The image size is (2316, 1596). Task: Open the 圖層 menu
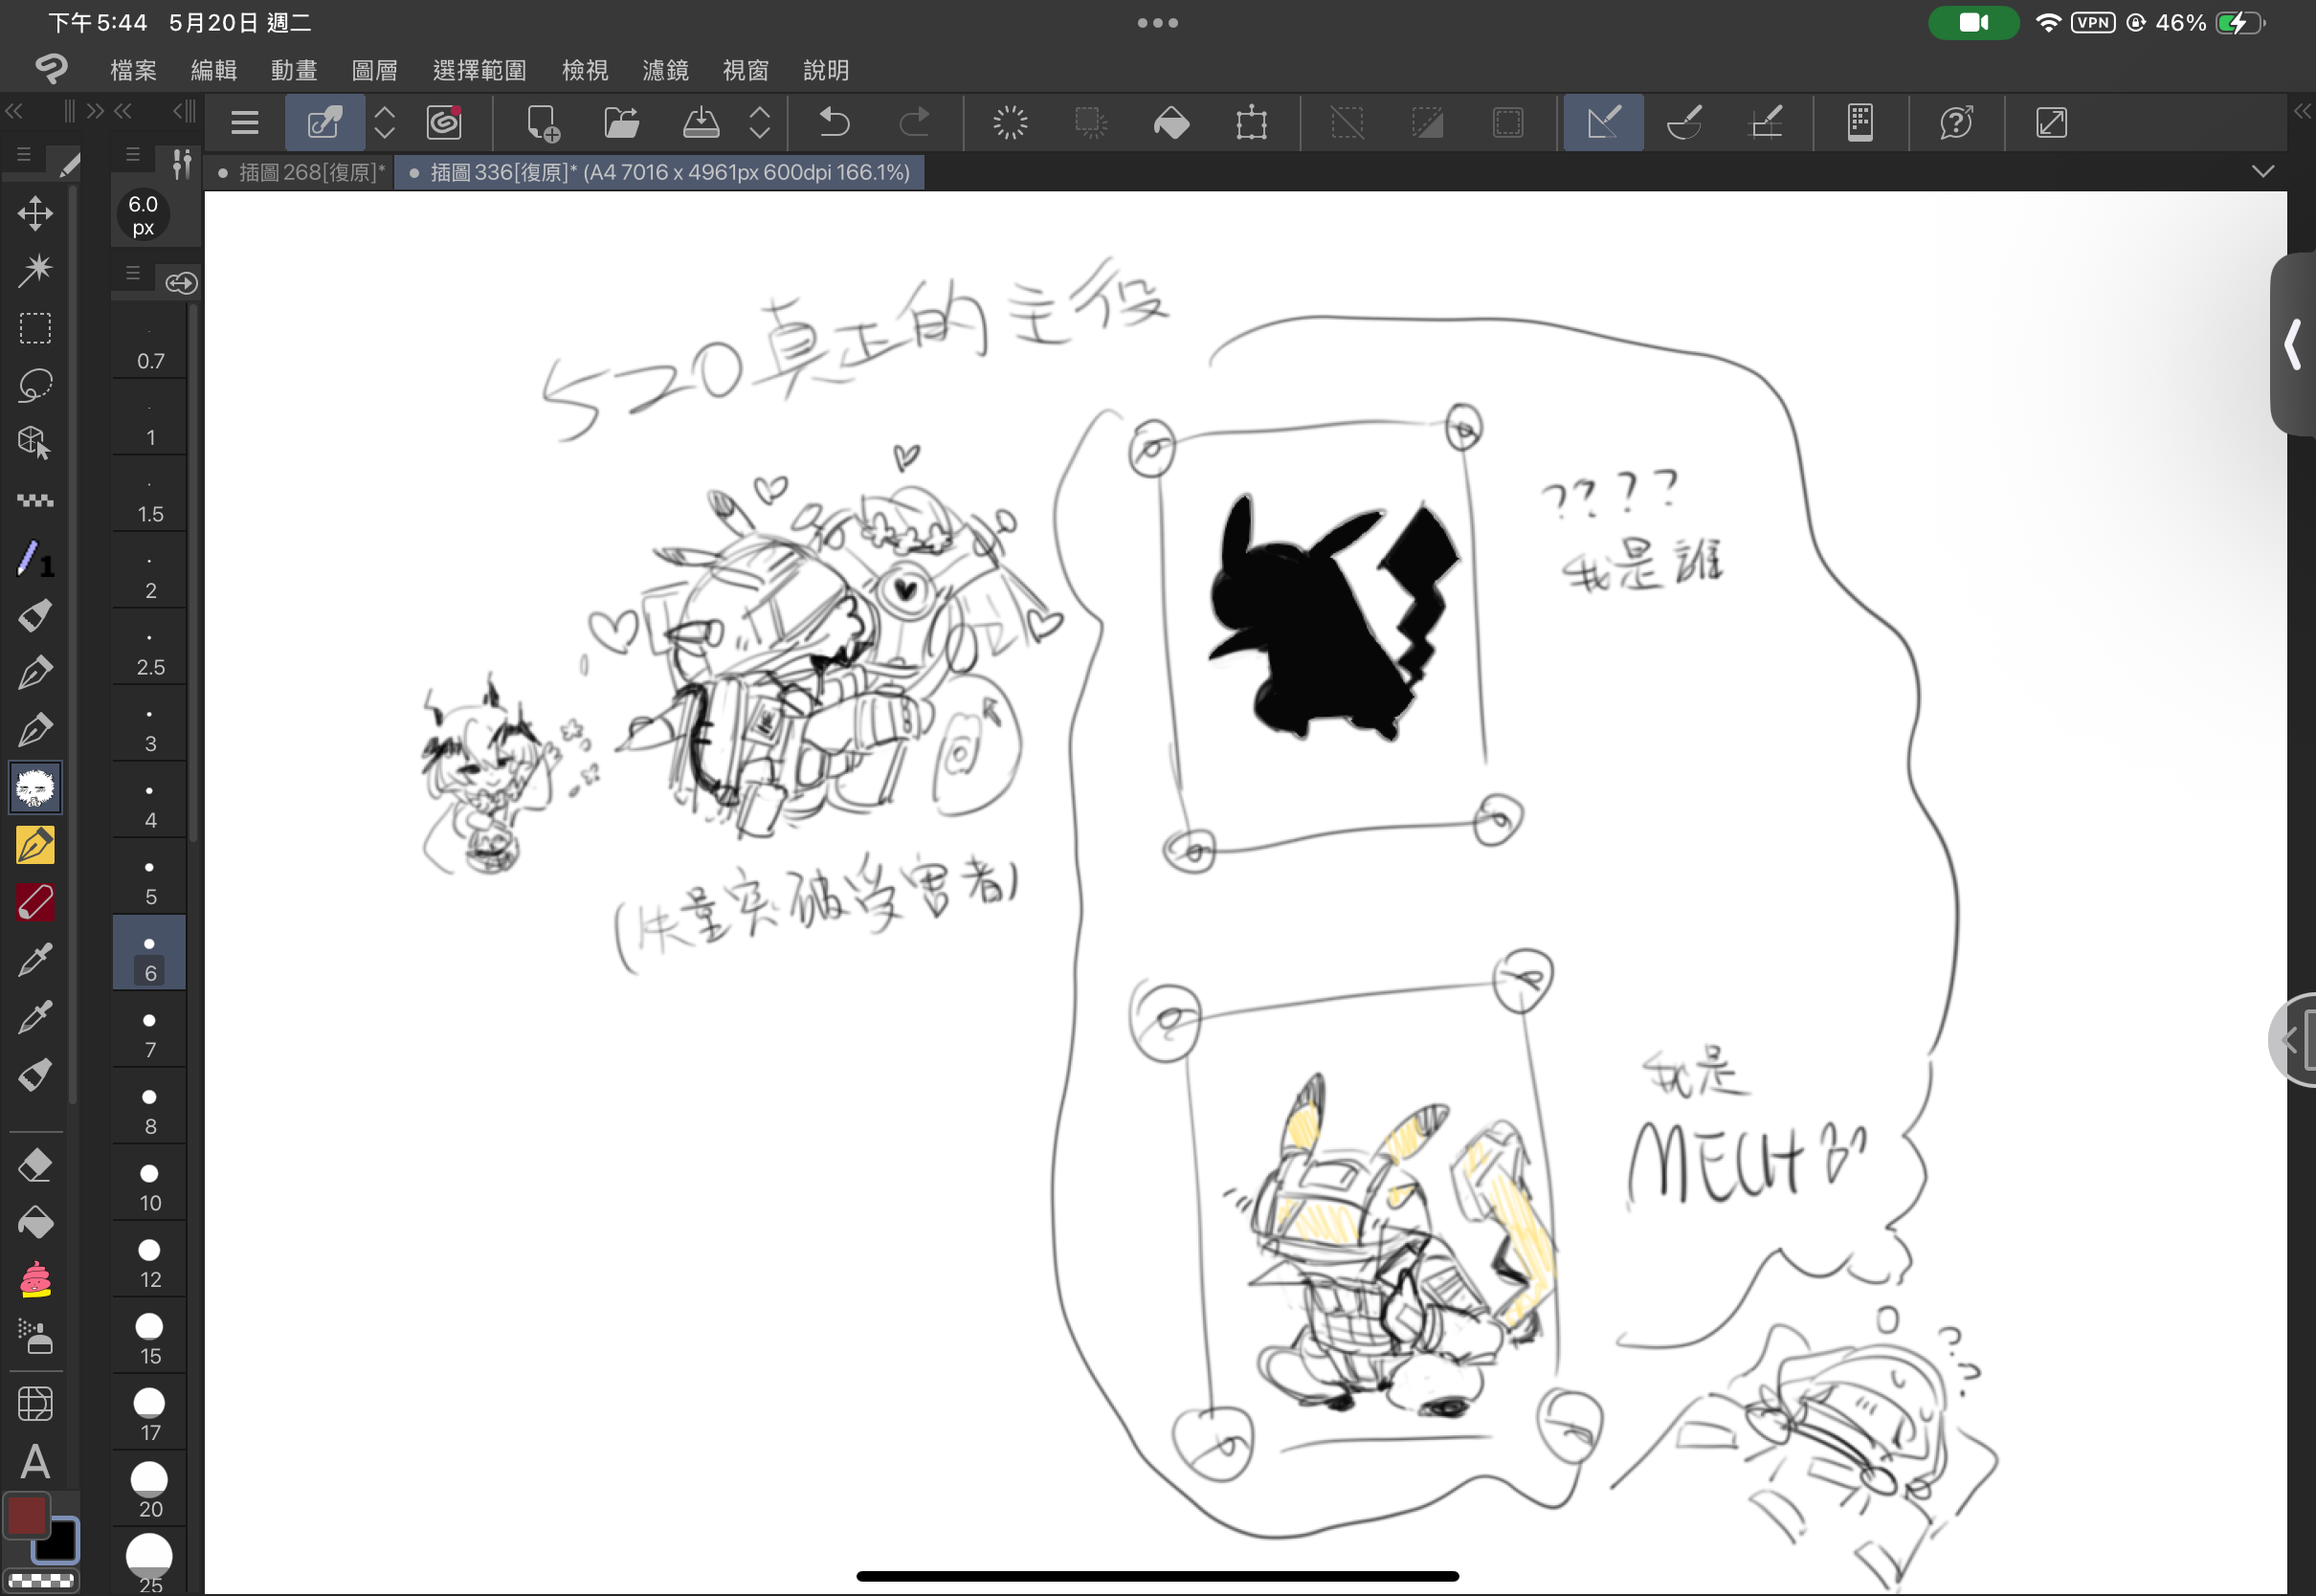click(x=375, y=70)
